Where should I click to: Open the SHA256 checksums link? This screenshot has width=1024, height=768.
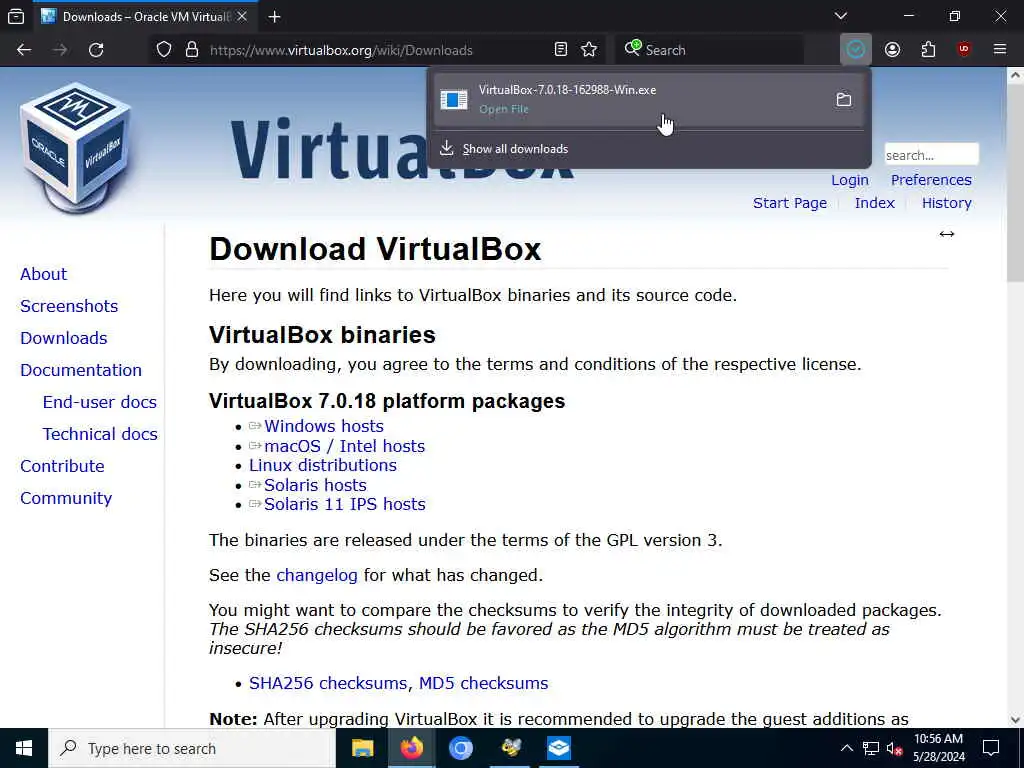328,683
